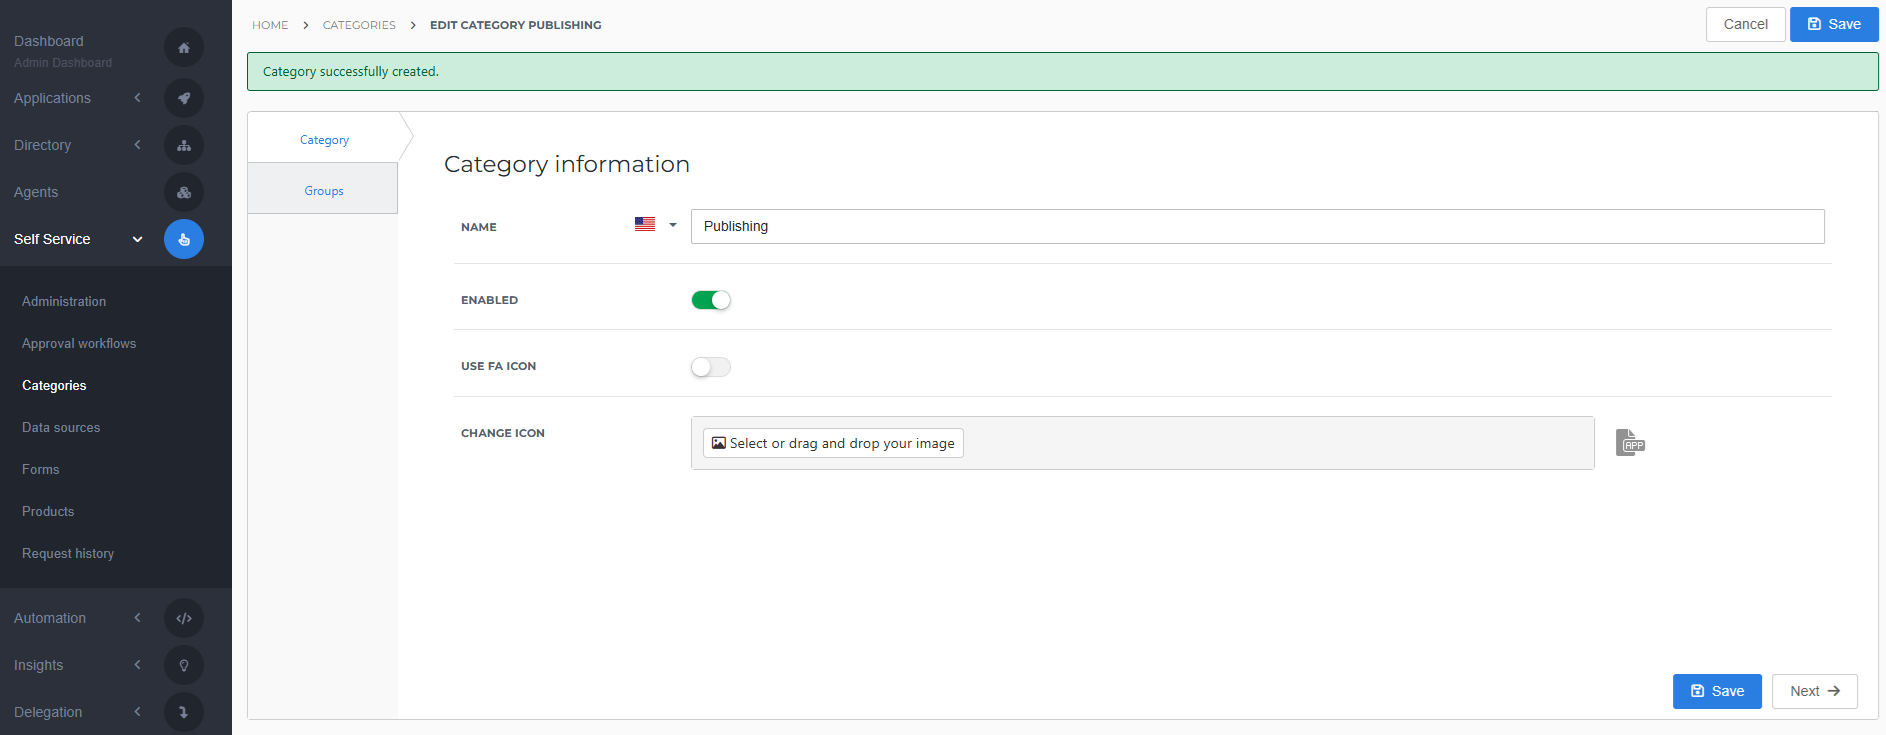Screen dimensions: 1886x735
Task: Click the Dashboard home icon
Action: [184, 48]
